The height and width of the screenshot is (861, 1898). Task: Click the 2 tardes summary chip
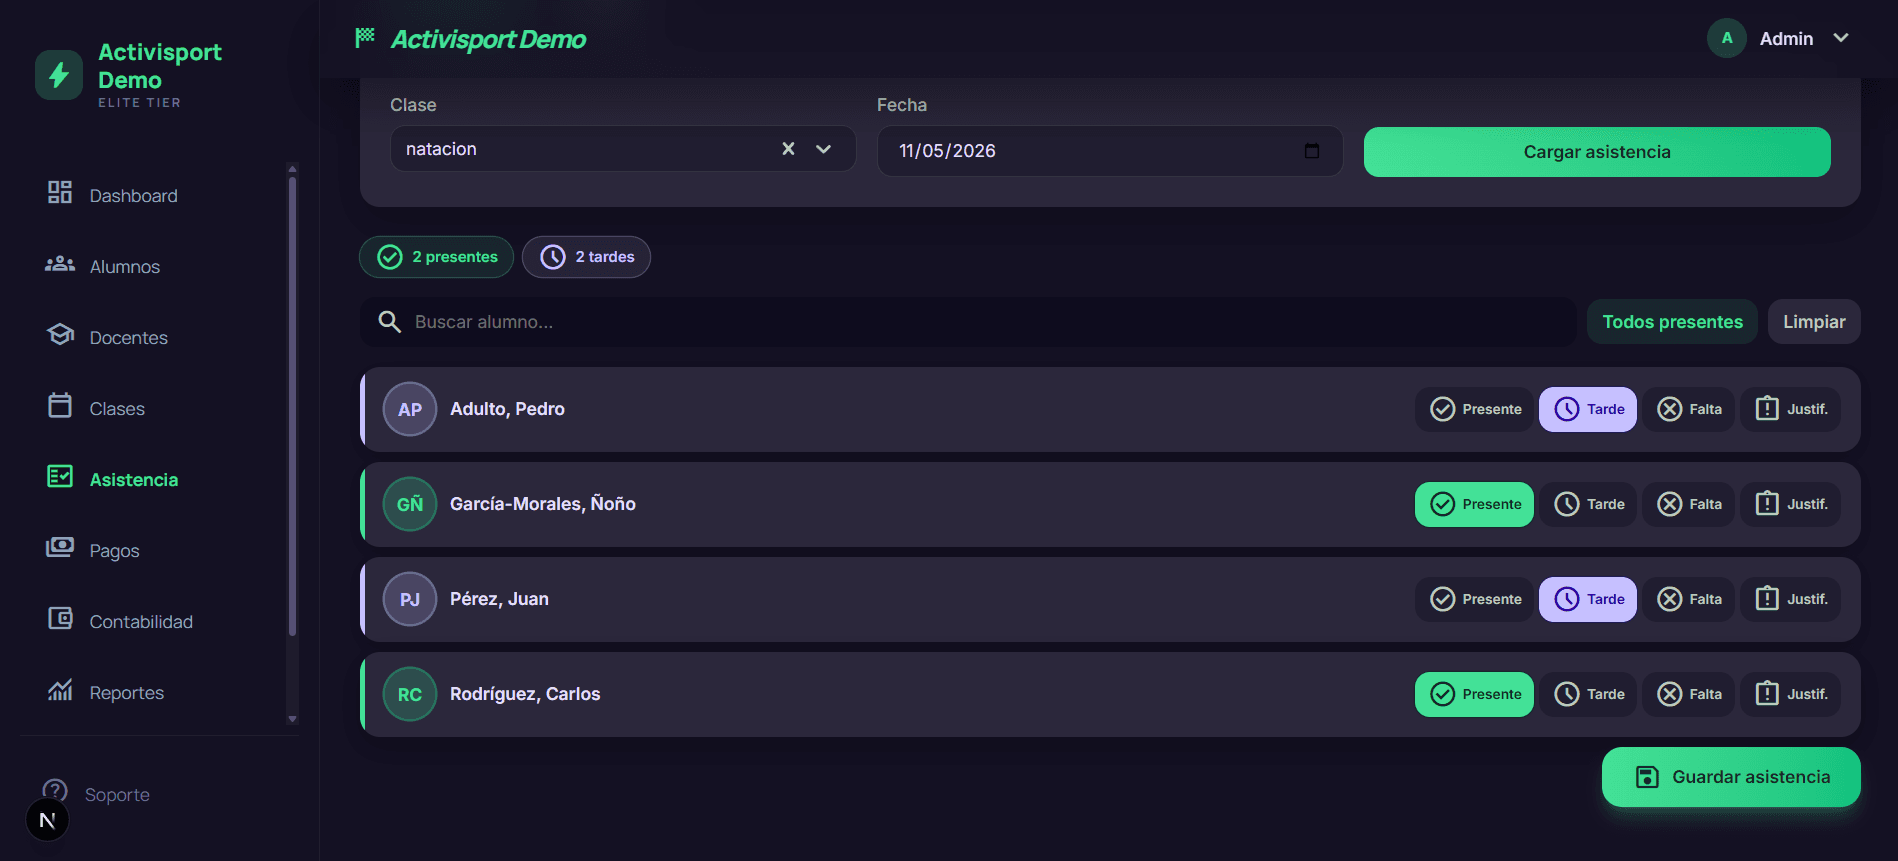[x=586, y=257]
